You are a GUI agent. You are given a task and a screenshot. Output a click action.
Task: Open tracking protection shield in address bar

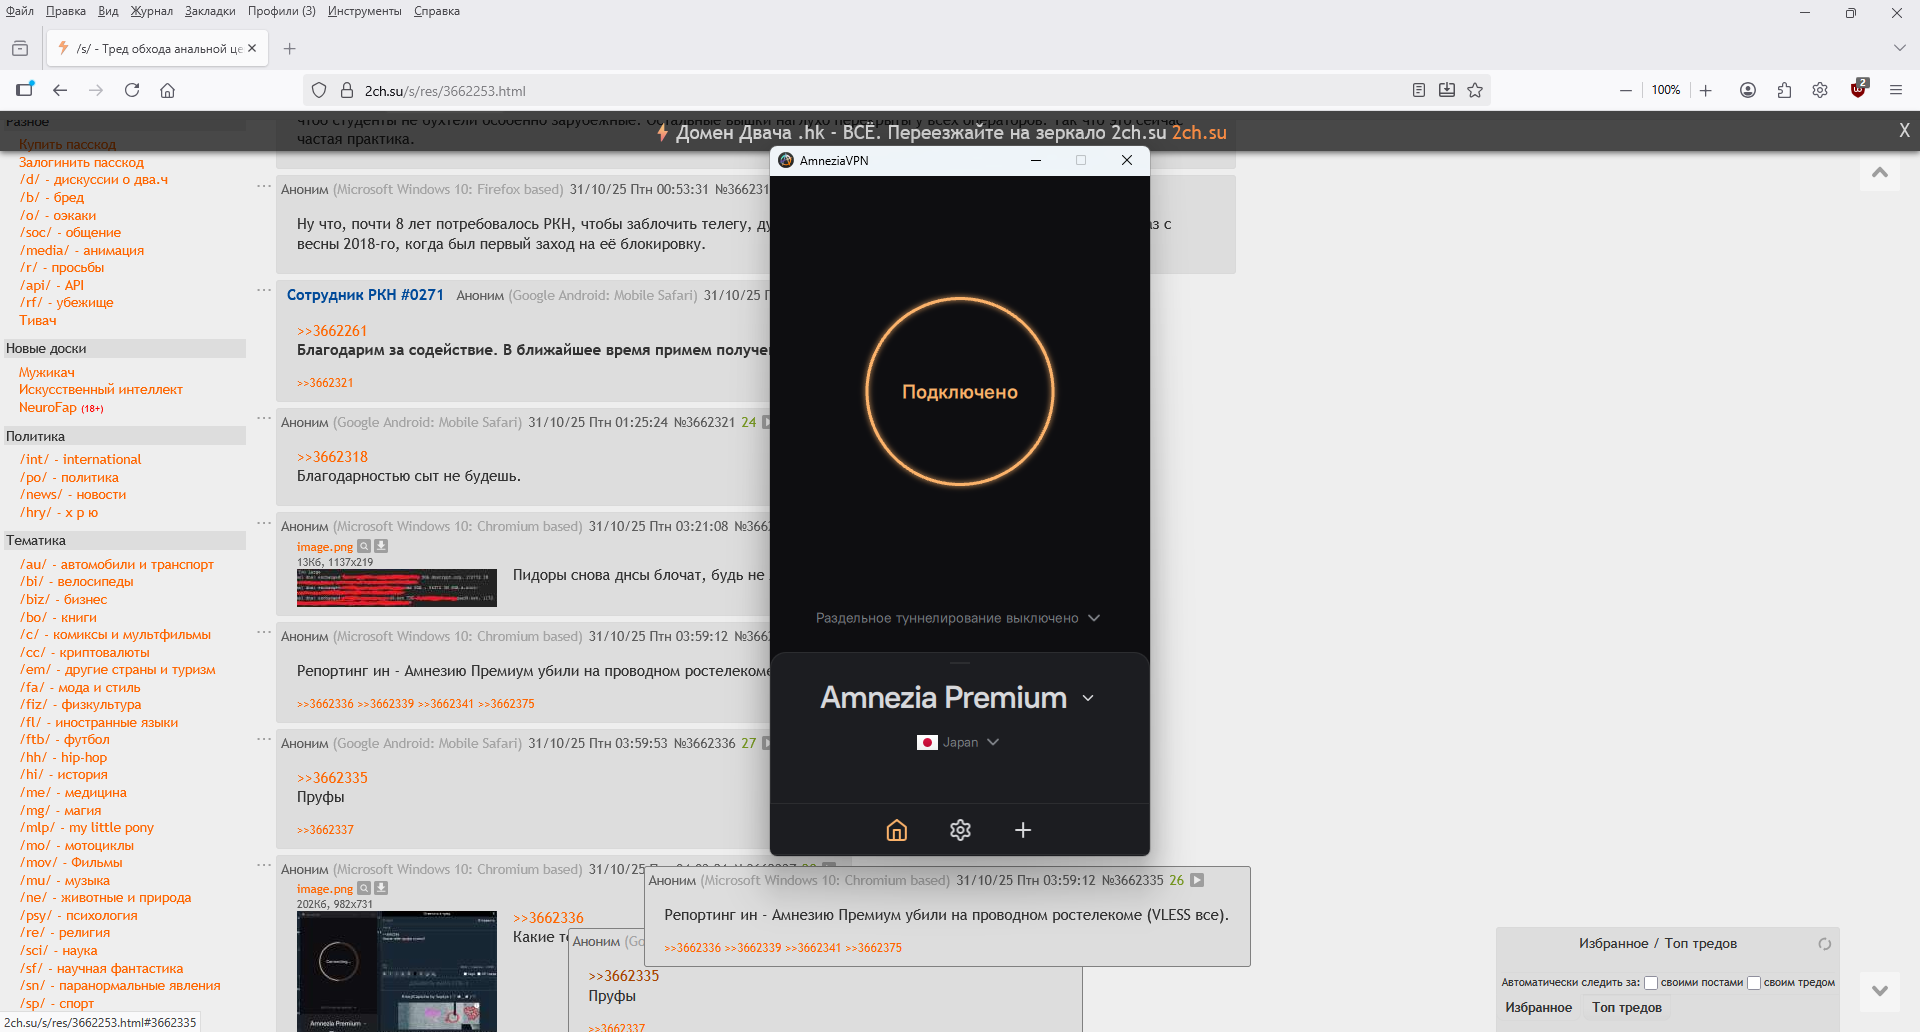pyautogui.click(x=319, y=90)
